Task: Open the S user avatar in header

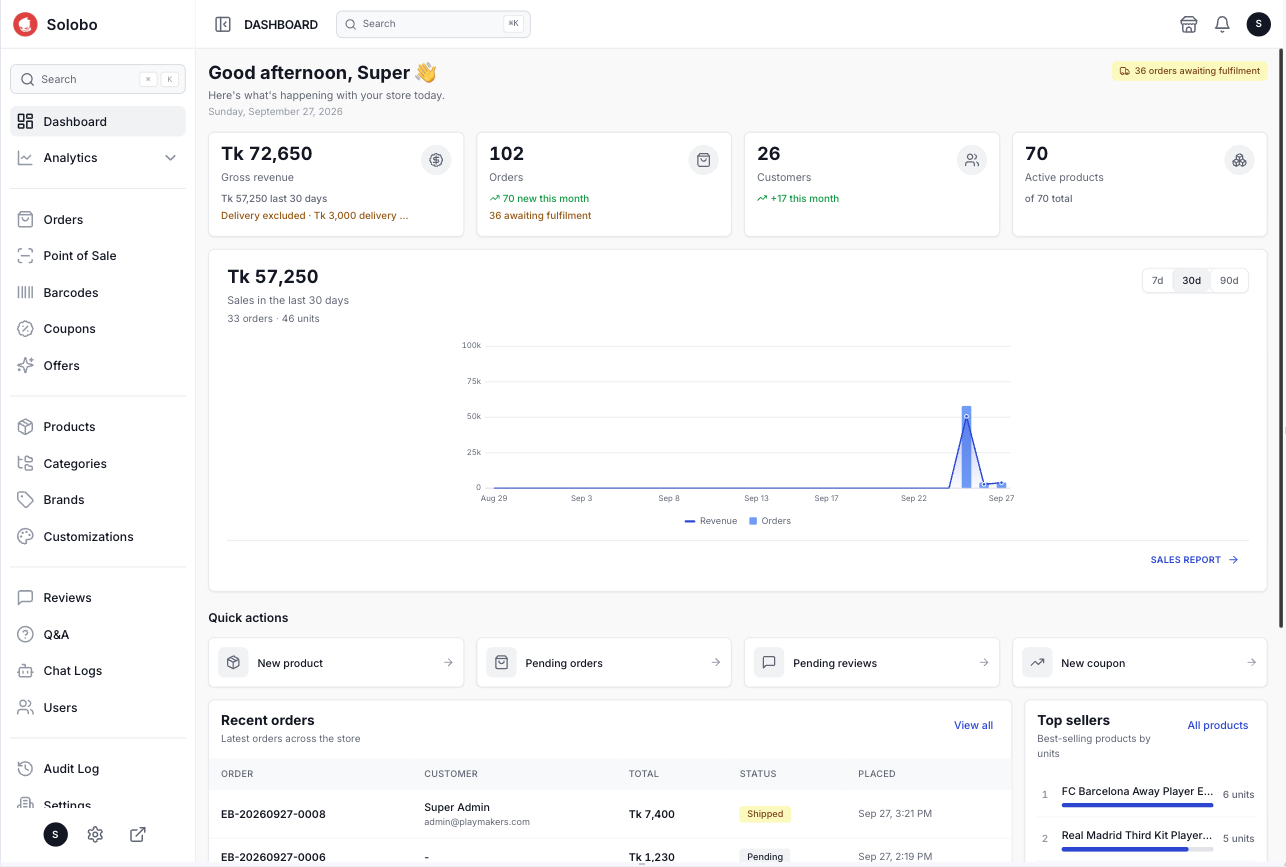Action: point(1259,24)
